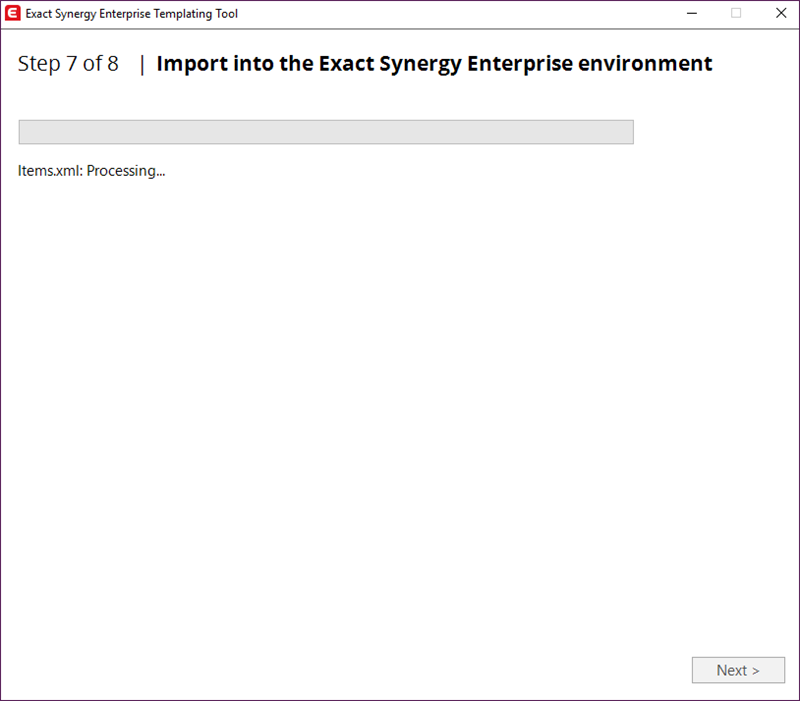
Task: Click the word 'environment' in the heading
Action: tap(645, 64)
